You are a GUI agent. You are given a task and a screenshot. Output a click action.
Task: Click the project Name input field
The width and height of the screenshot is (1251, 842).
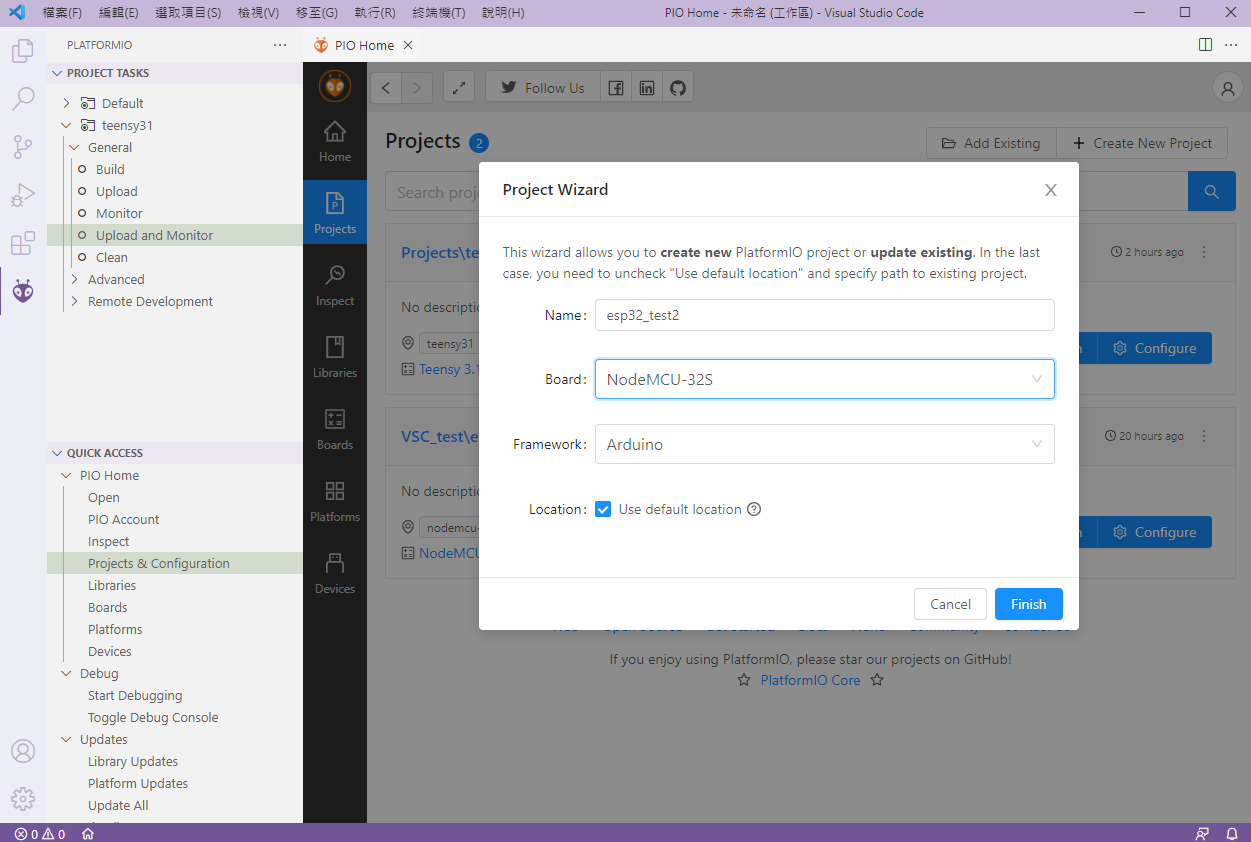coord(824,315)
